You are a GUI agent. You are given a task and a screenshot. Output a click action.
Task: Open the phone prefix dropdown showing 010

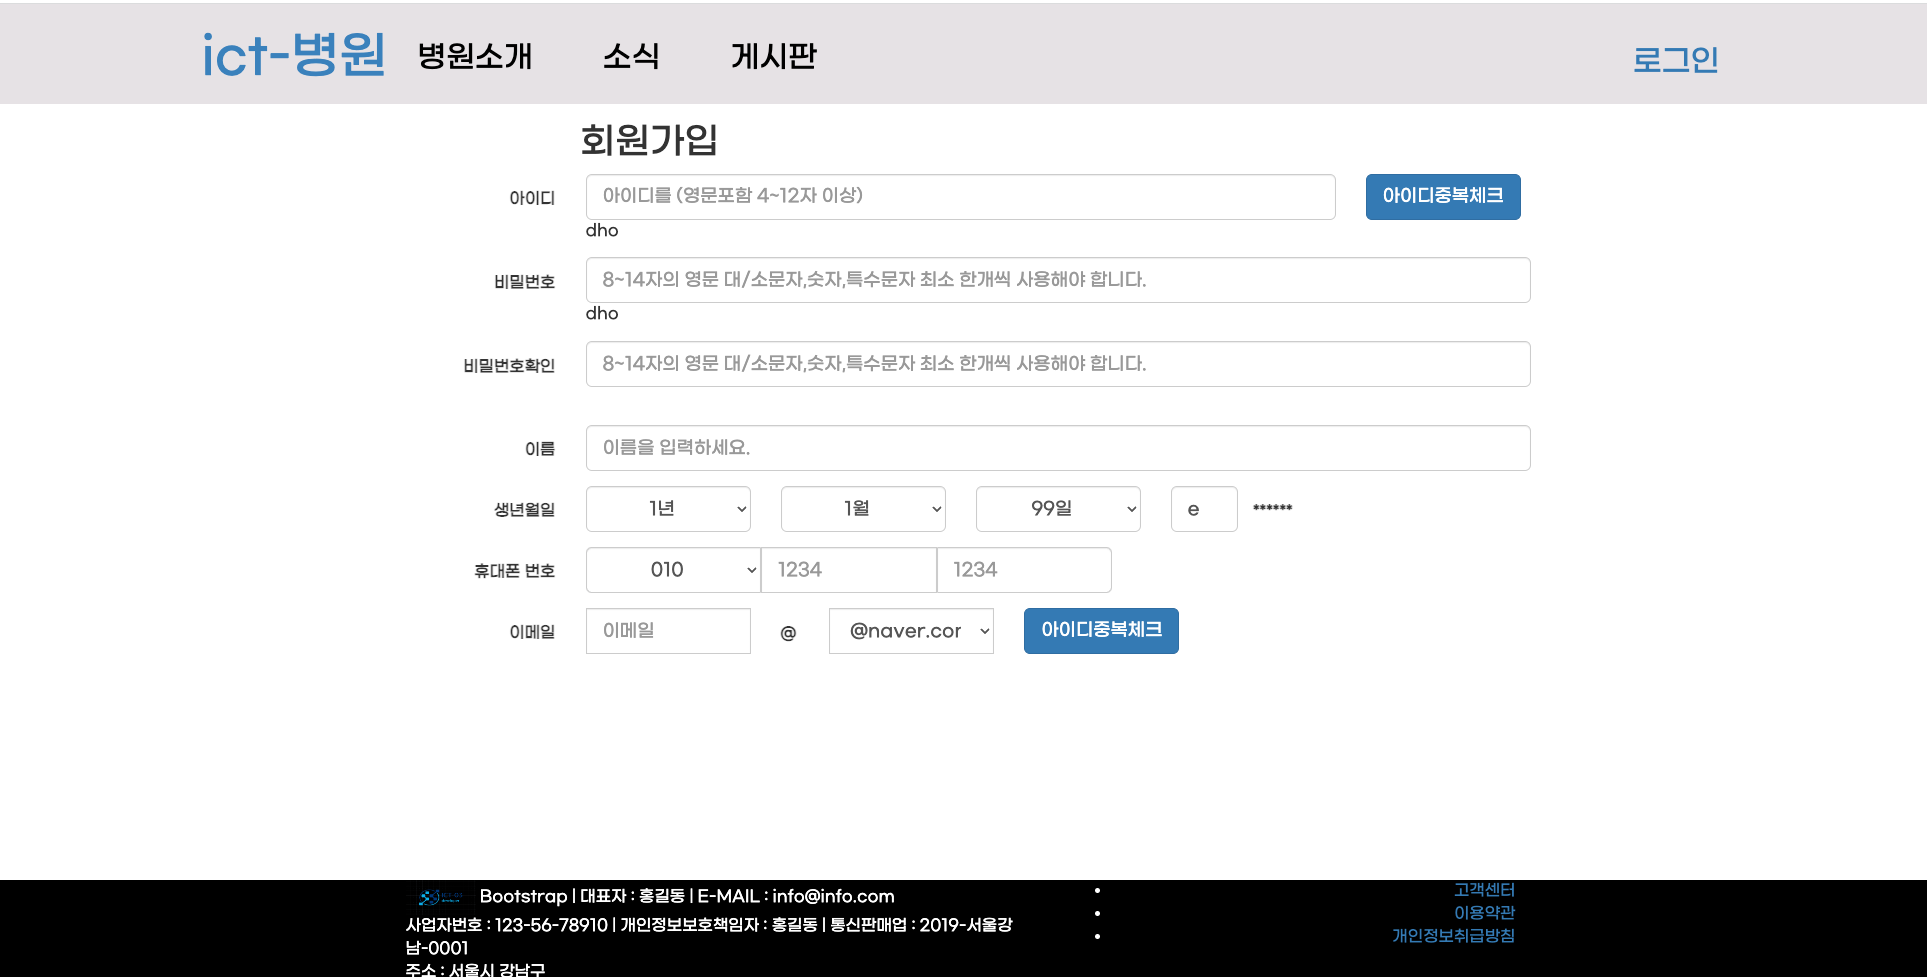click(x=671, y=569)
